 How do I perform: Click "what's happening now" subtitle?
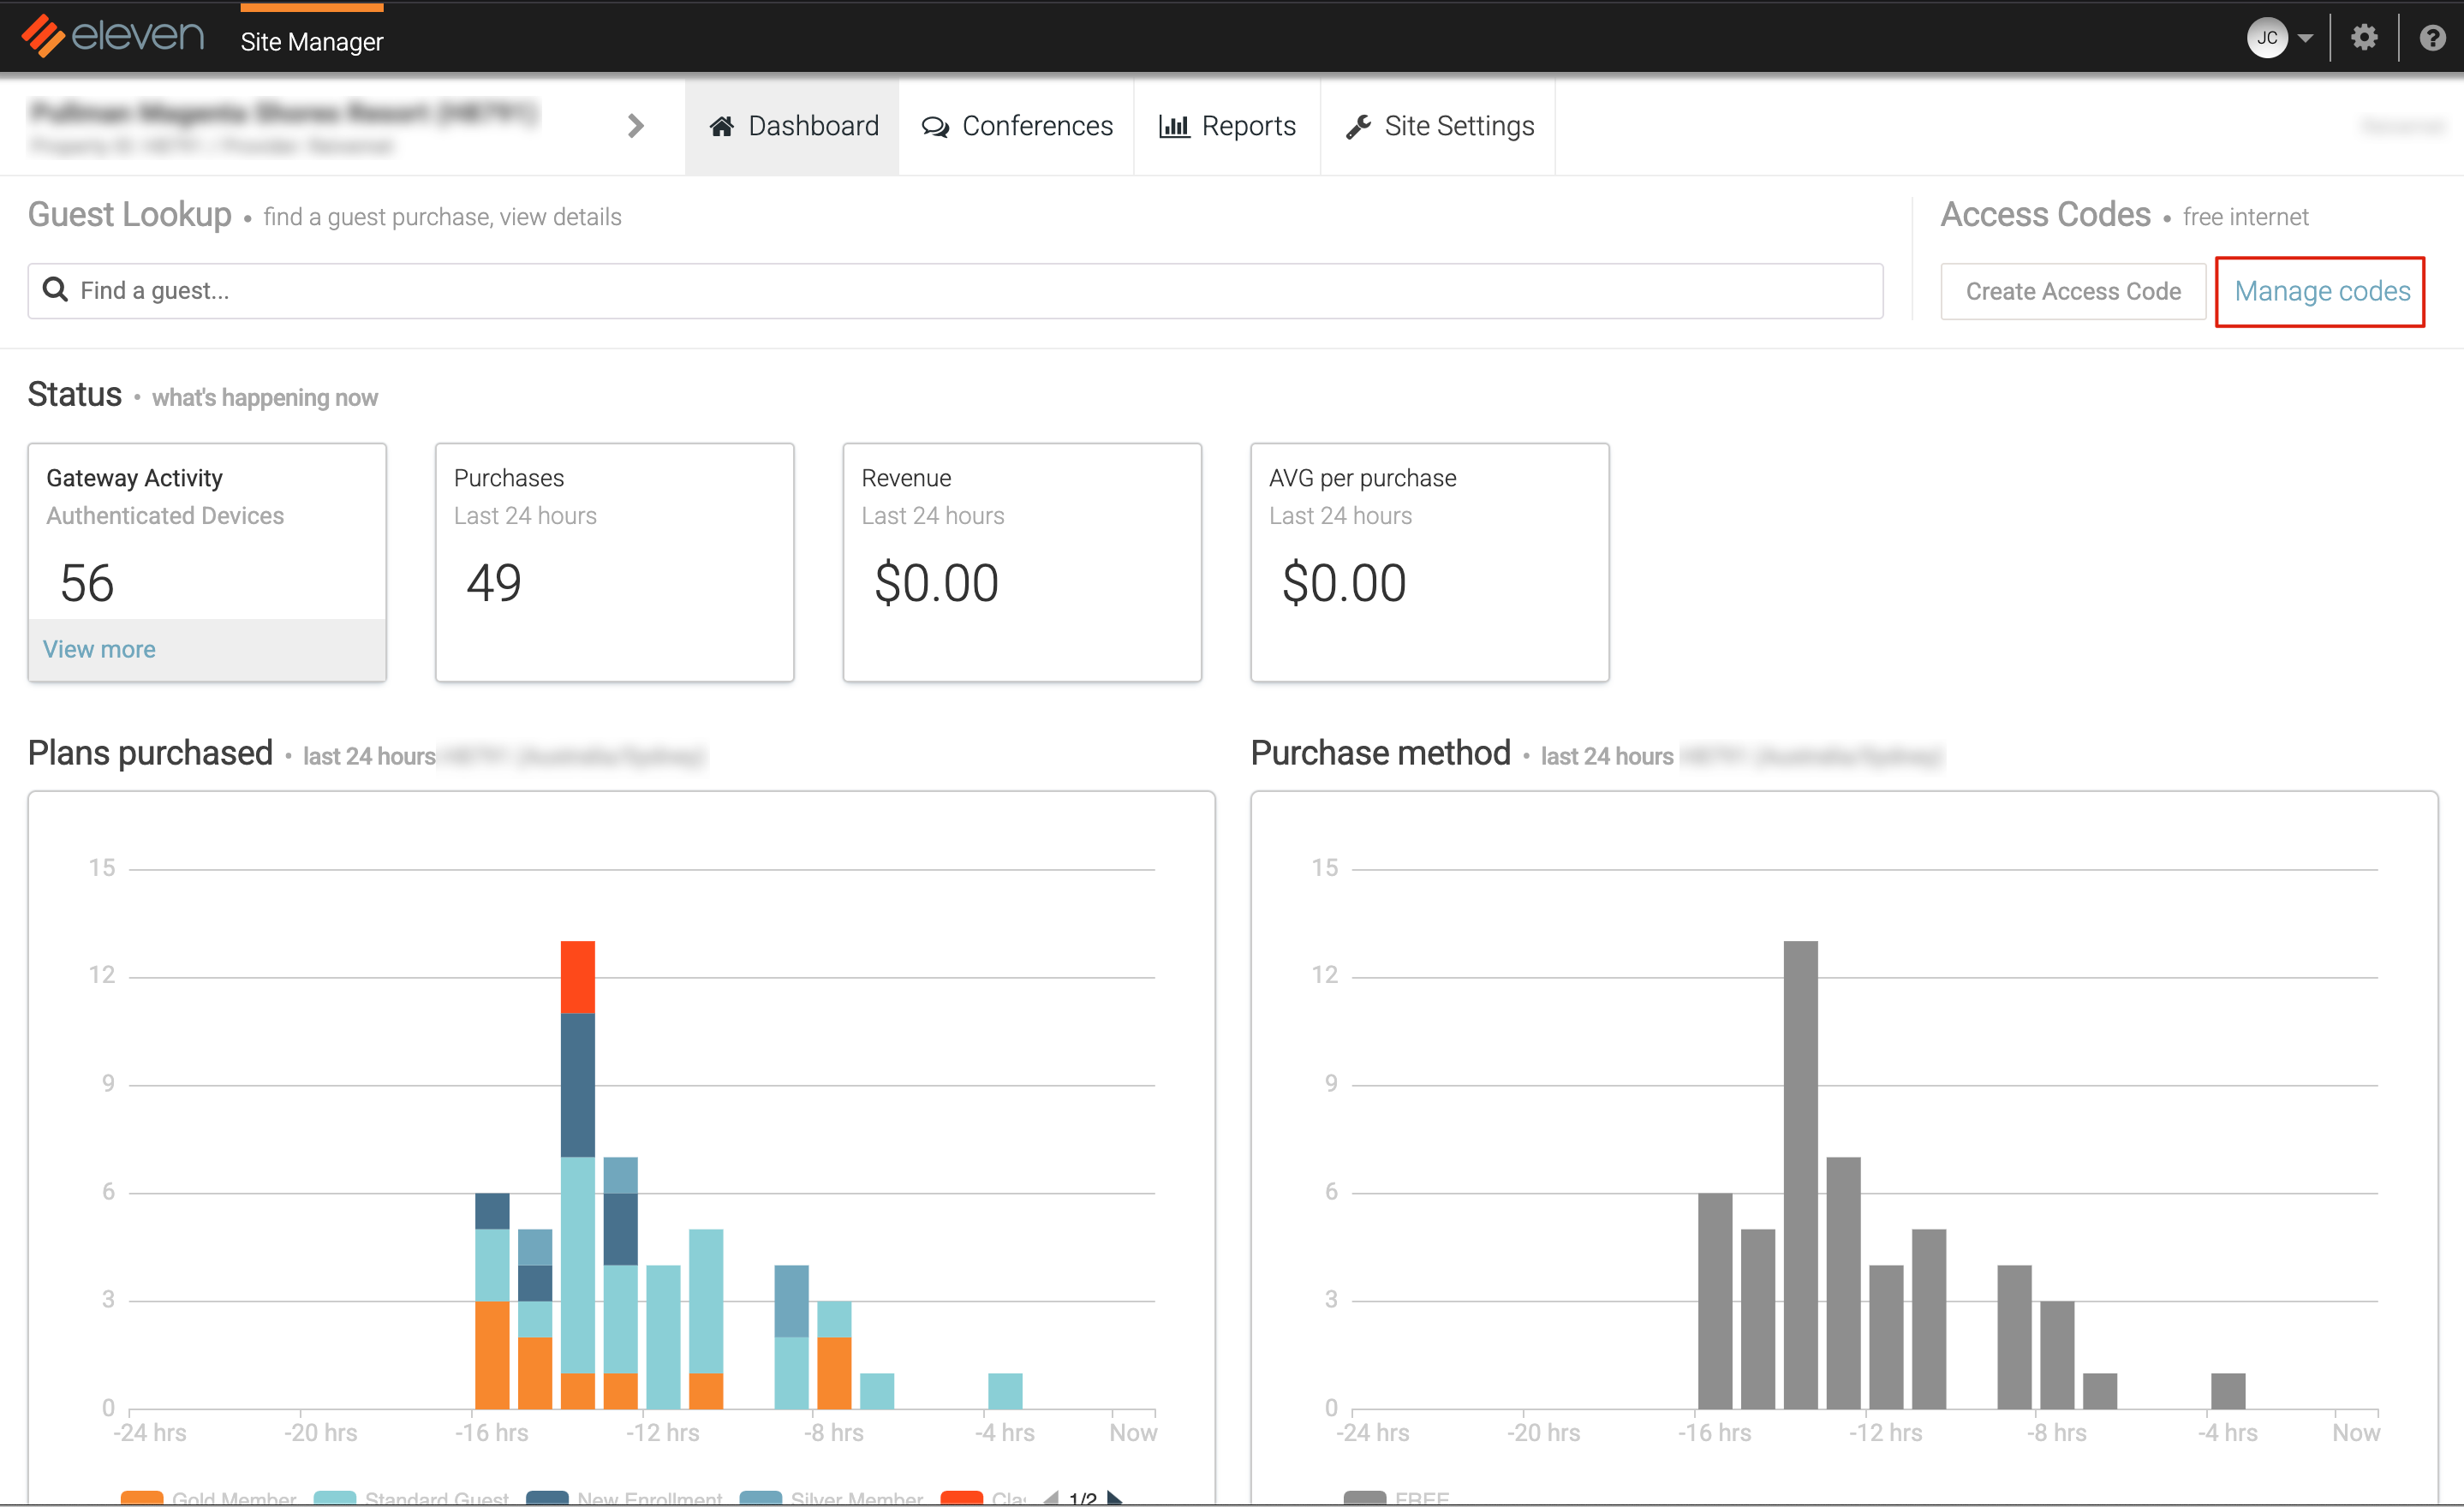click(265, 398)
